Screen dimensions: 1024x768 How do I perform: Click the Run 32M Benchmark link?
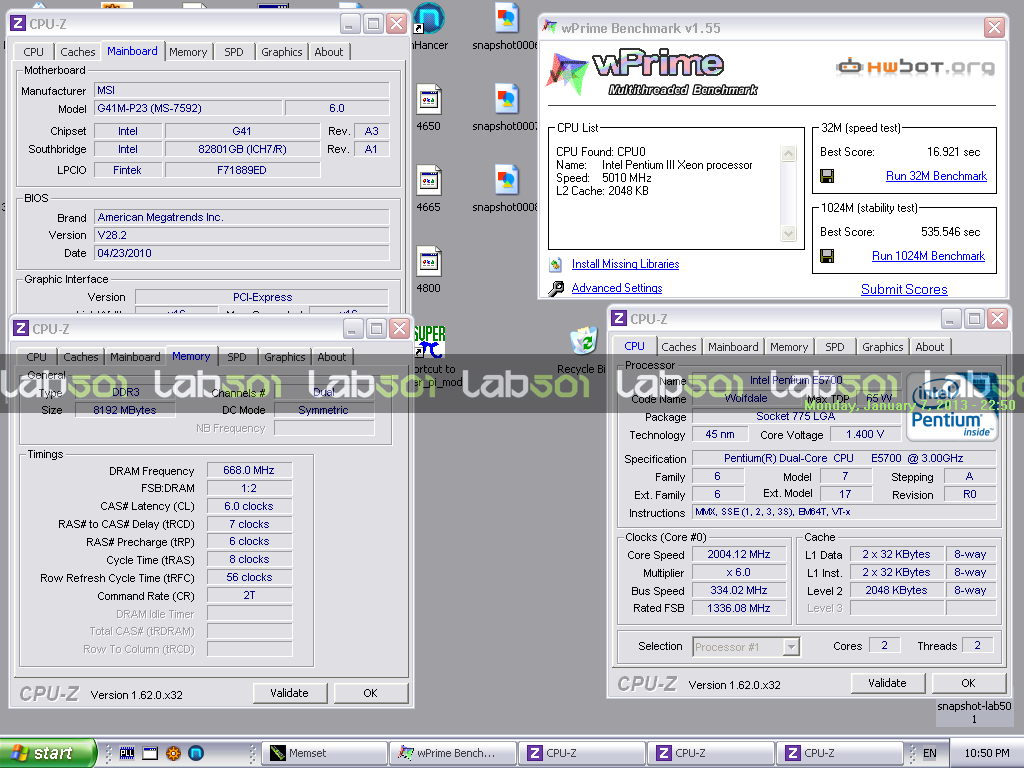936,176
